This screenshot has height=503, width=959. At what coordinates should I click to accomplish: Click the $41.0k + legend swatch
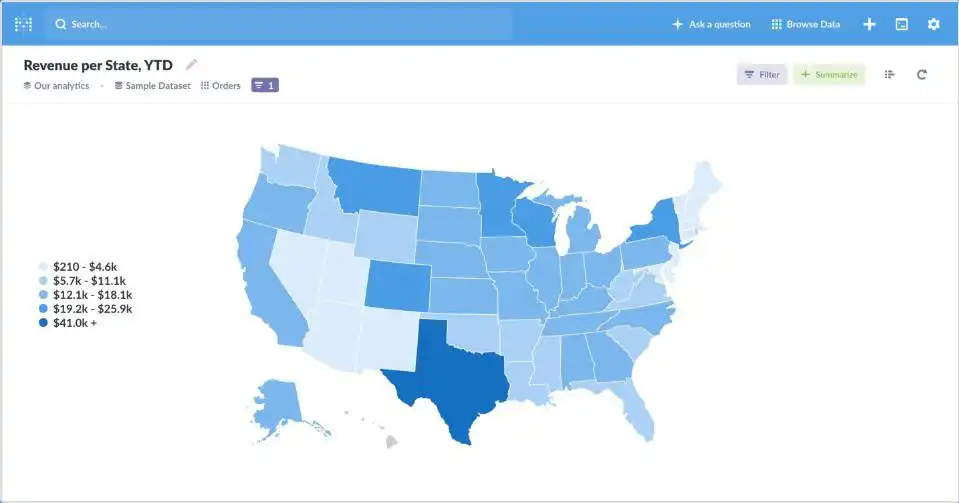click(x=43, y=323)
